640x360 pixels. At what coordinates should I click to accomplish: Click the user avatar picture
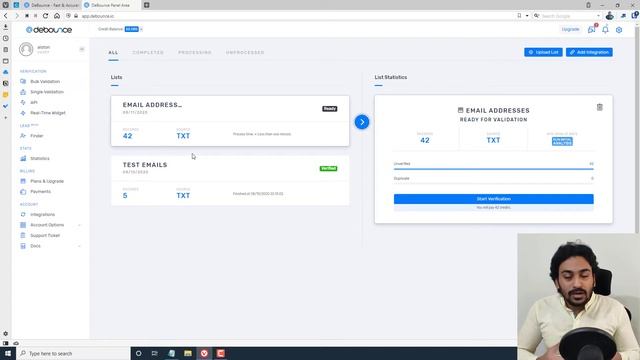[x=26, y=49]
